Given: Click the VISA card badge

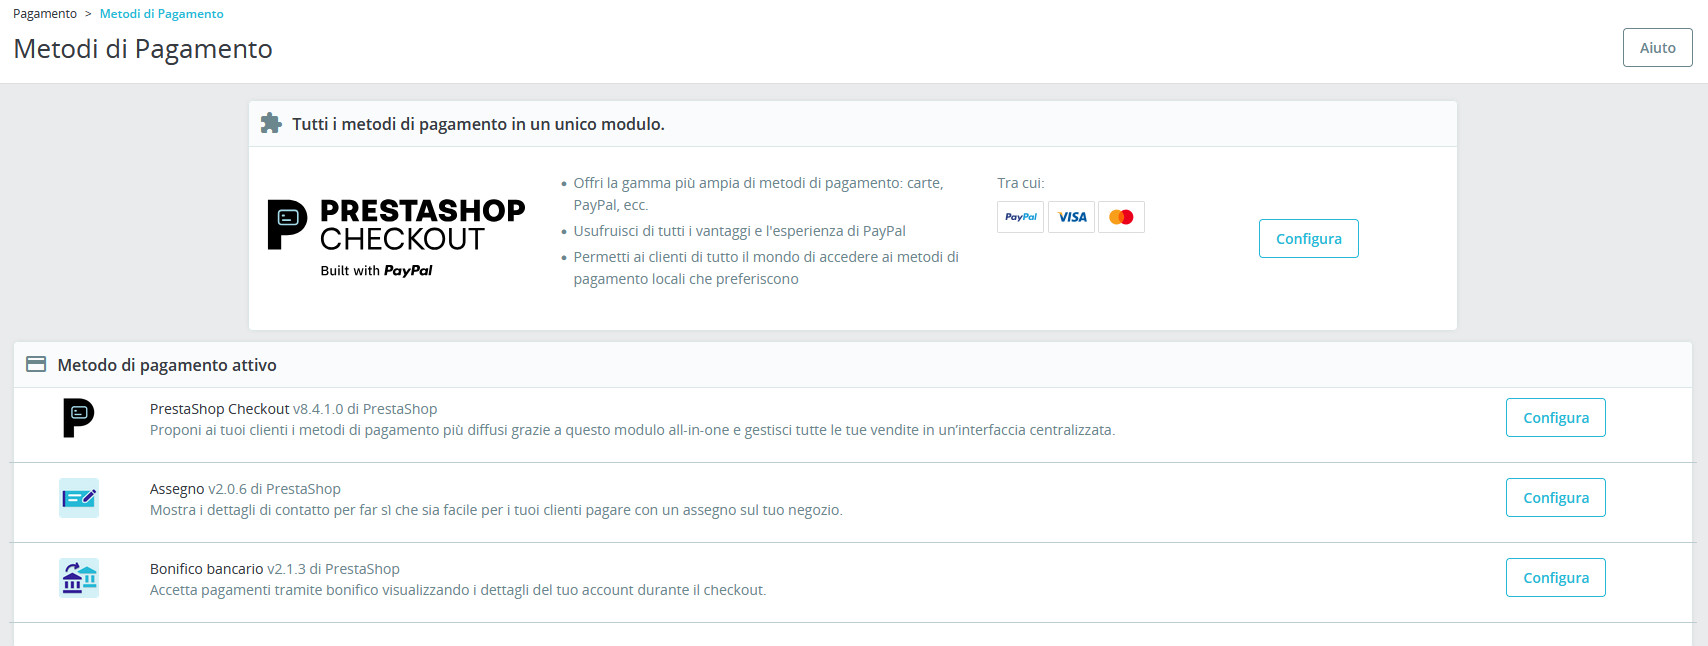Looking at the screenshot, I should tap(1072, 217).
